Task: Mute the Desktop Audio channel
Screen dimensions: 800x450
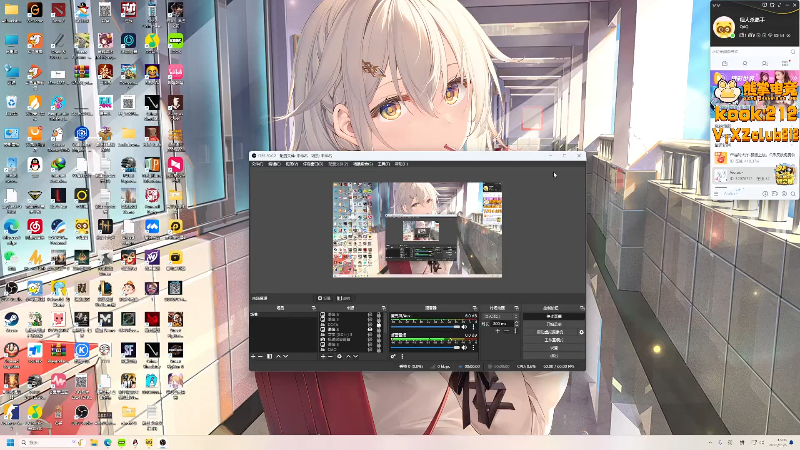Action: pyautogui.click(x=464, y=347)
